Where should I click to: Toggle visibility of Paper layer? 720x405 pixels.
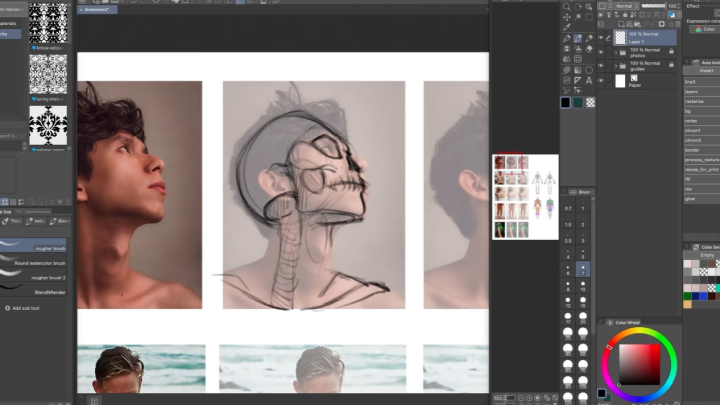pyautogui.click(x=603, y=81)
